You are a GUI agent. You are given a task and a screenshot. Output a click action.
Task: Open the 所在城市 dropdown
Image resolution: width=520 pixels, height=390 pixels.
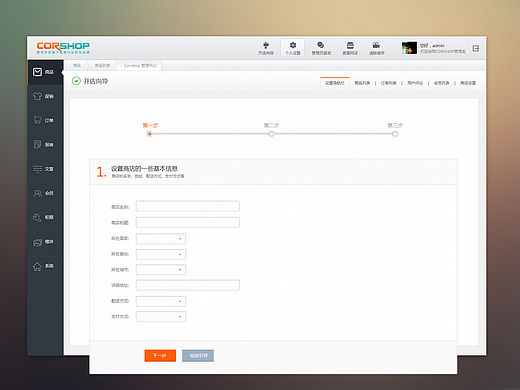point(161,270)
